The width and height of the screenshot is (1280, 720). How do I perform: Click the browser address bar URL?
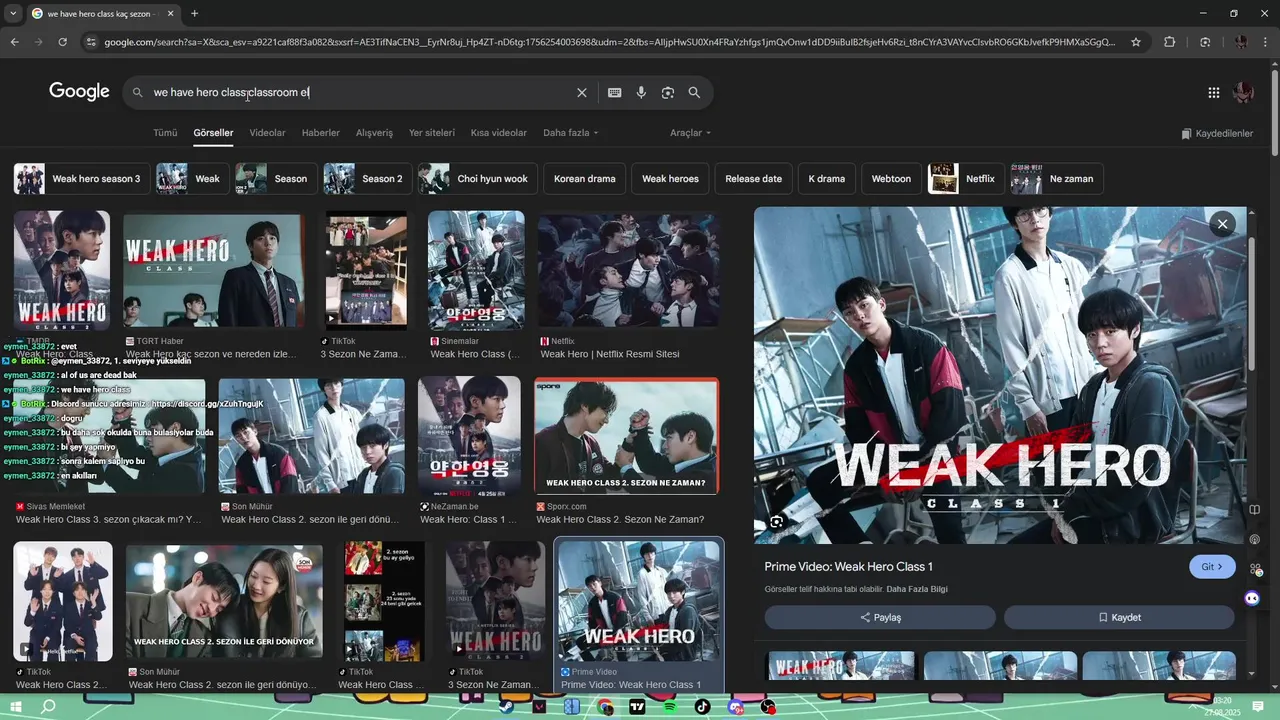(x=610, y=42)
